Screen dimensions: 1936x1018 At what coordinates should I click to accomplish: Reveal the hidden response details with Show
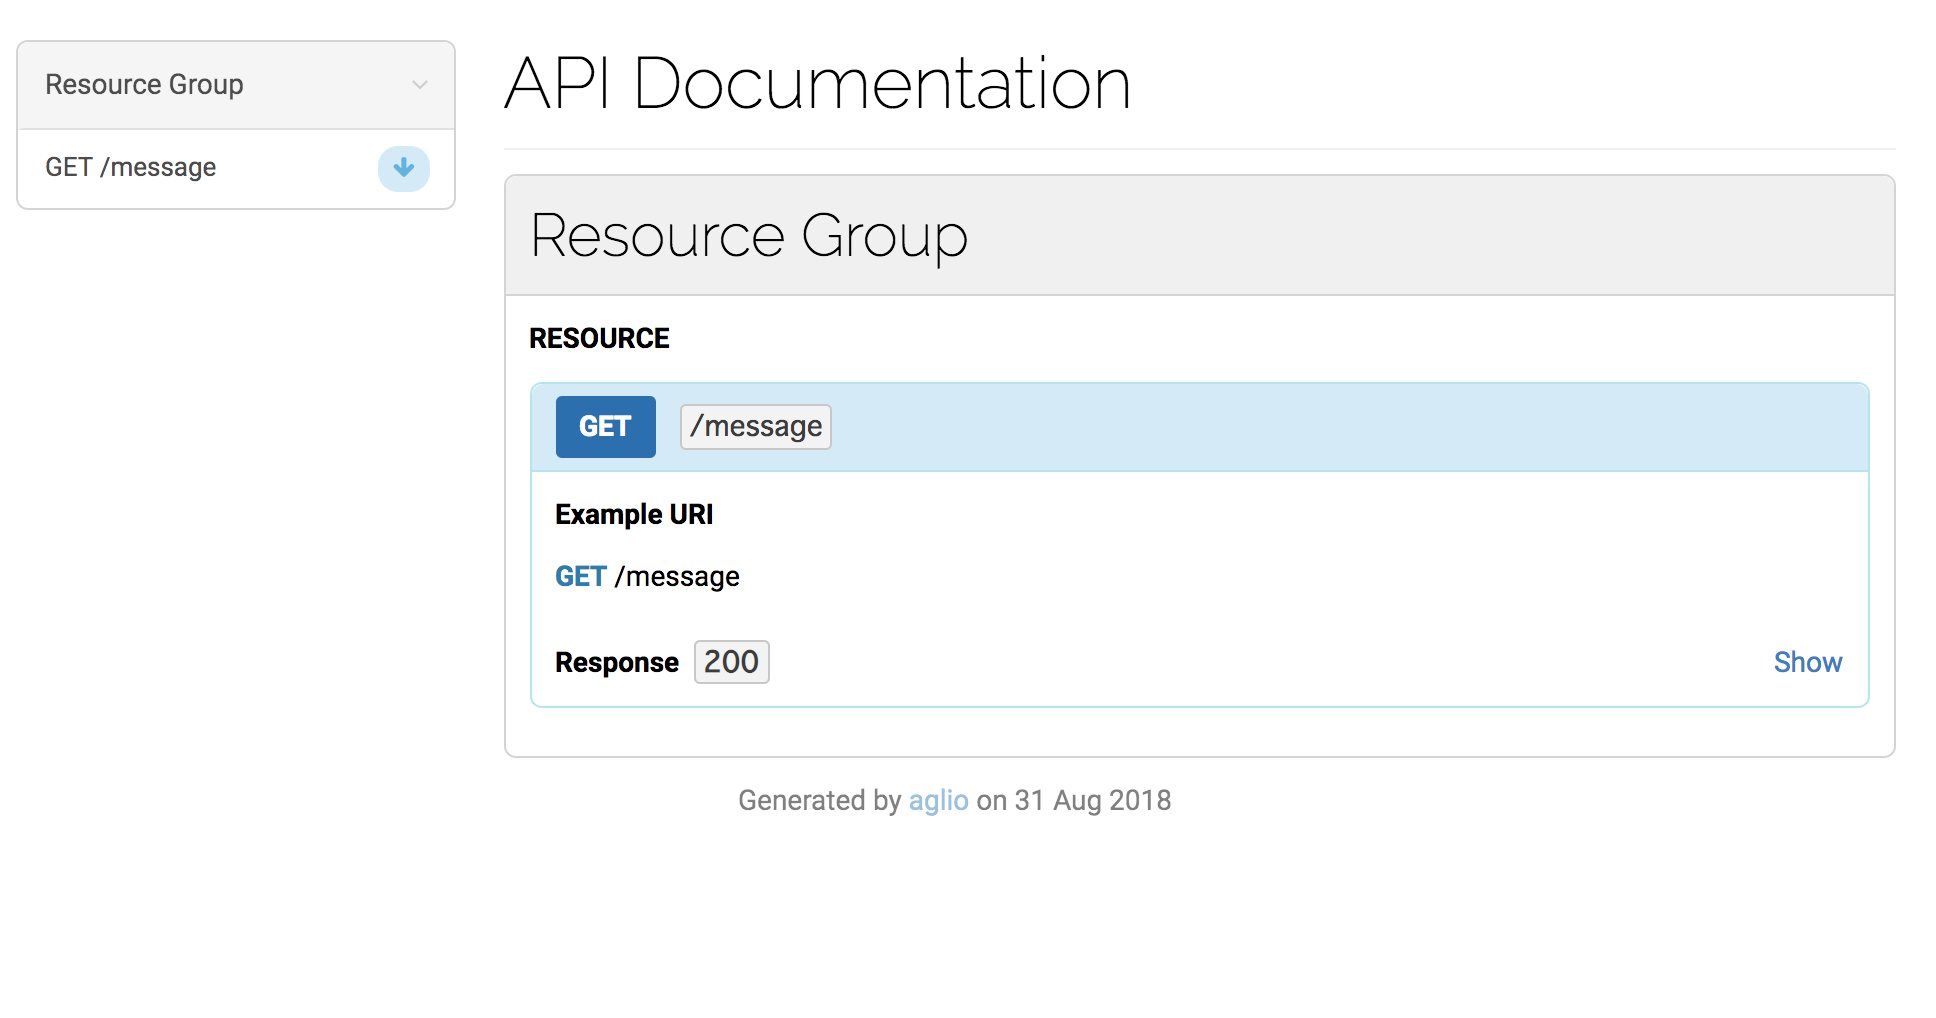[x=1807, y=661]
